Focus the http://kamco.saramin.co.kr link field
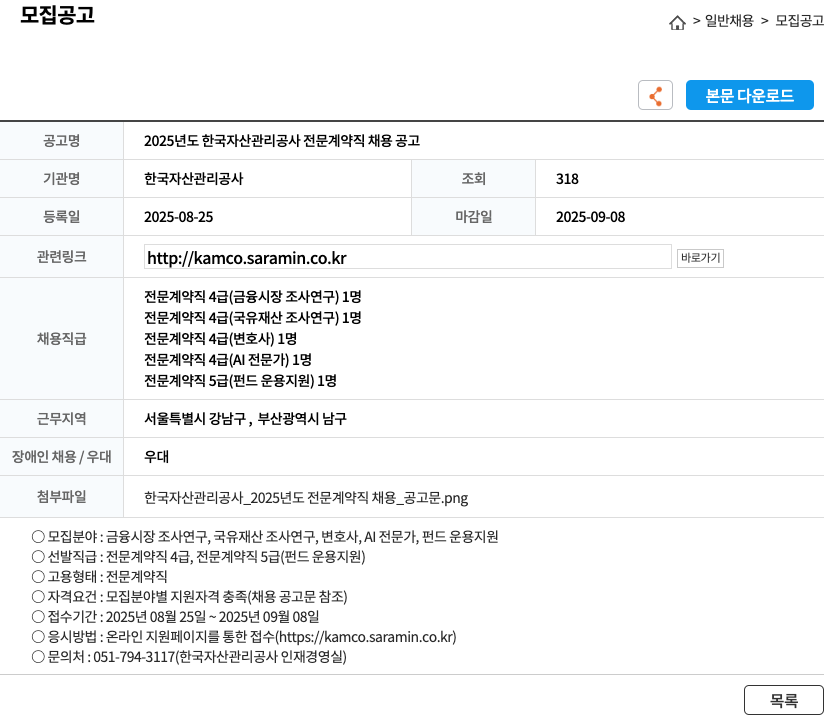This screenshot has width=824, height=715. point(408,257)
